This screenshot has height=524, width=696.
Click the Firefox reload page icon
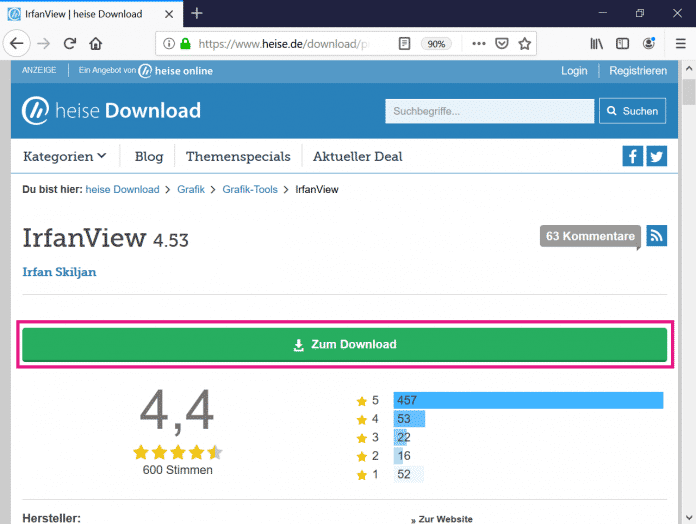click(70, 44)
